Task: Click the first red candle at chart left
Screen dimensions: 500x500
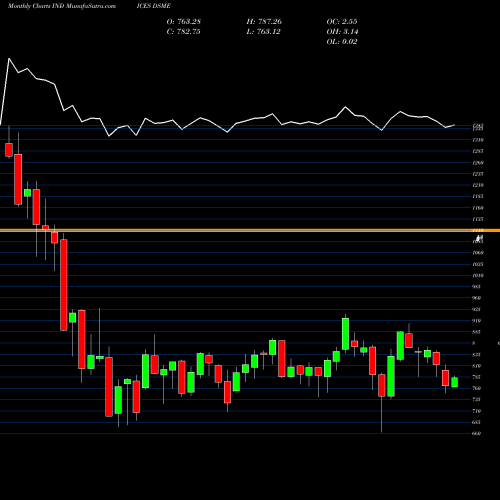Action: tap(9, 150)
